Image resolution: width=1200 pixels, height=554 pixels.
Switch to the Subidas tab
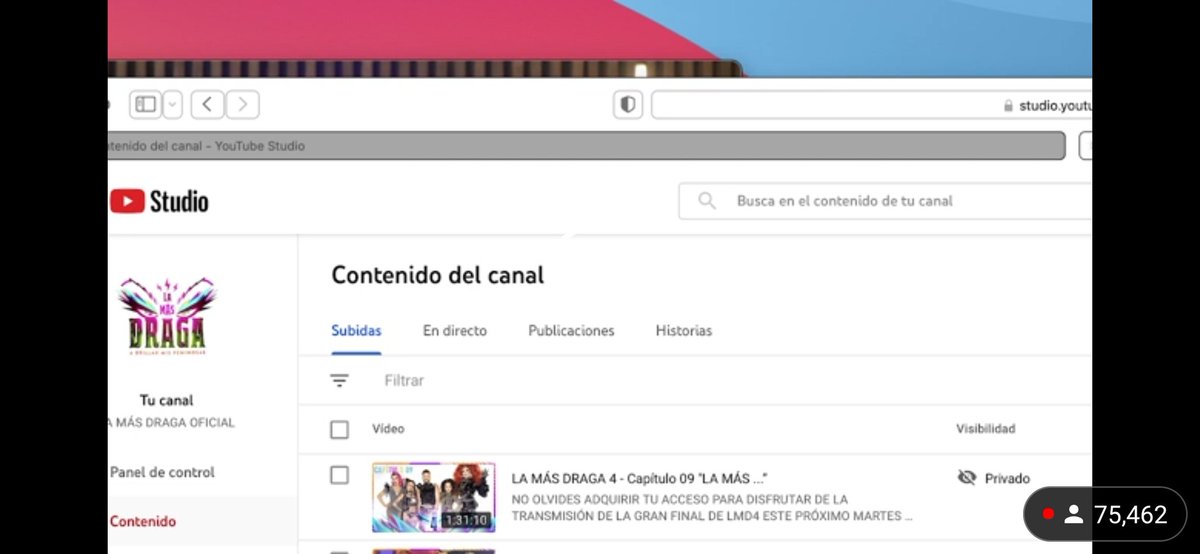click(356, 331)
